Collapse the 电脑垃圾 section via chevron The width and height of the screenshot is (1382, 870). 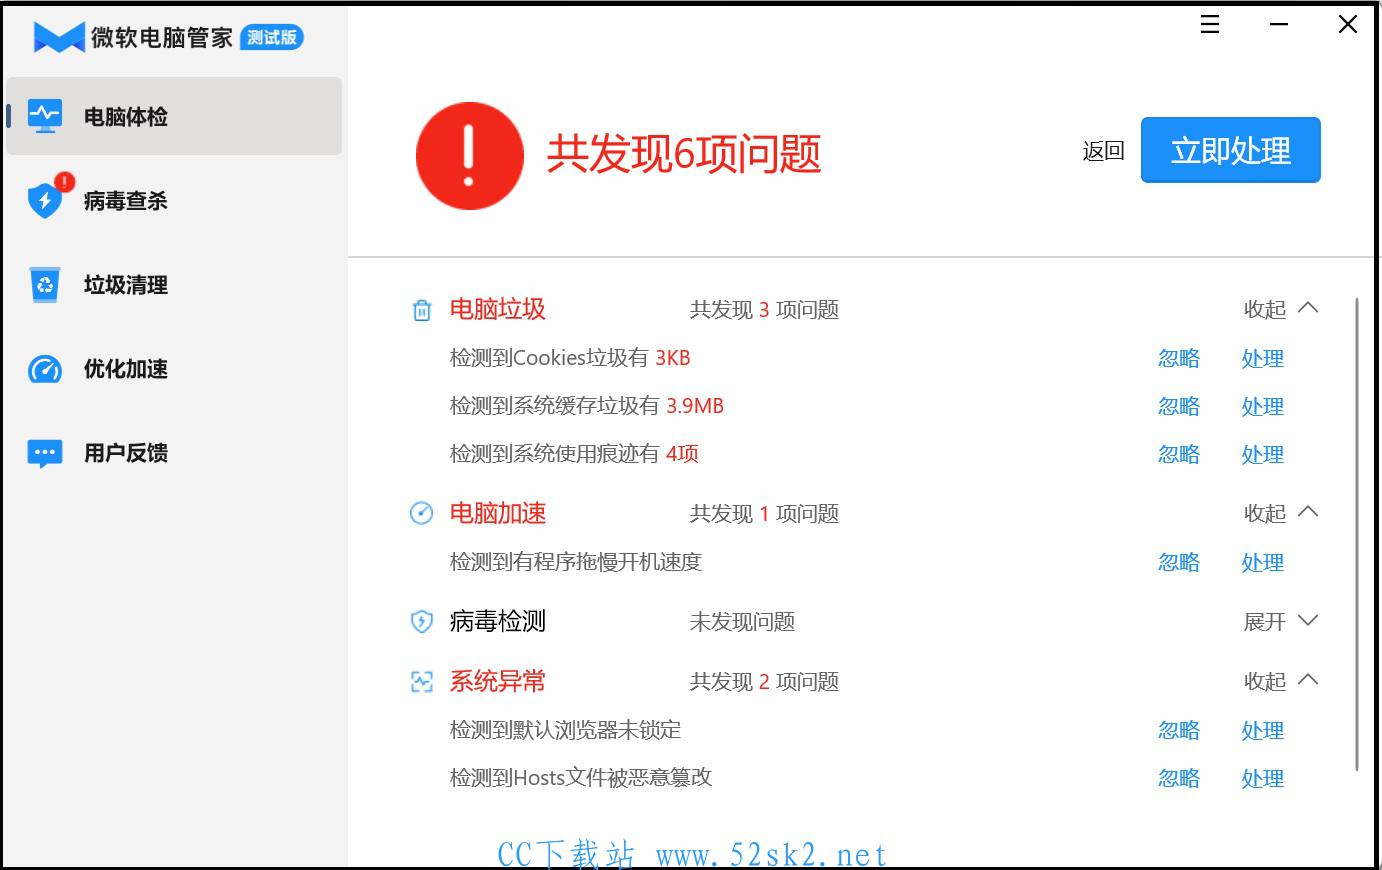1308,308
